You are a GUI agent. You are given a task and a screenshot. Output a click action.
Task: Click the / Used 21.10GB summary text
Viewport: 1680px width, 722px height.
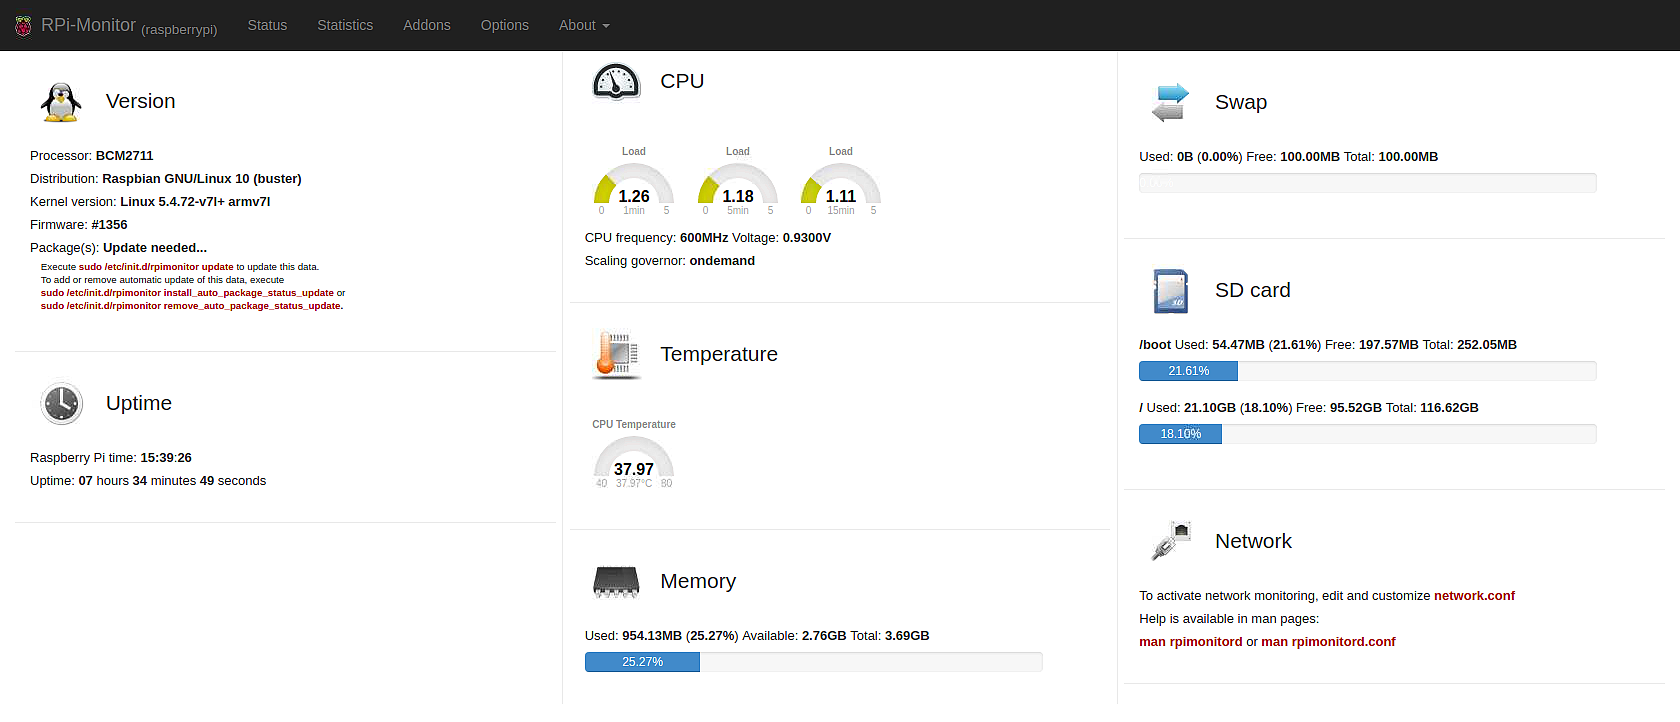(x=1309, y=408)
